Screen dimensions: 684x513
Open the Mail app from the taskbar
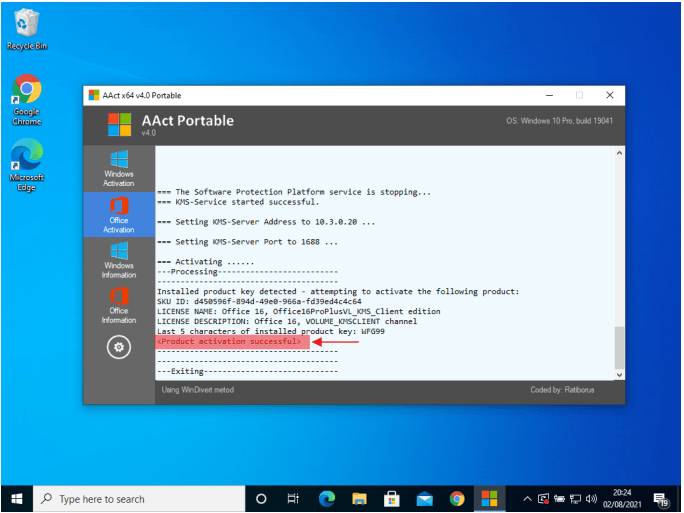(424, 499)
